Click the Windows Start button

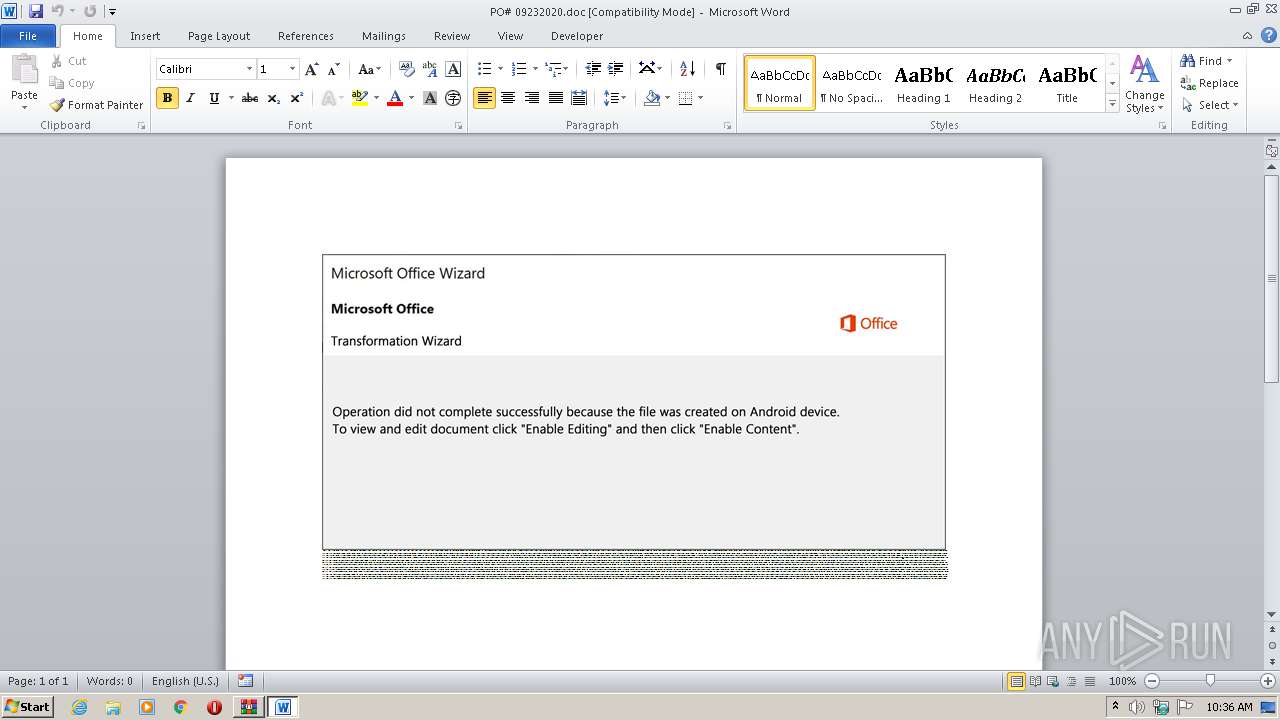click(x=28, y=707)
